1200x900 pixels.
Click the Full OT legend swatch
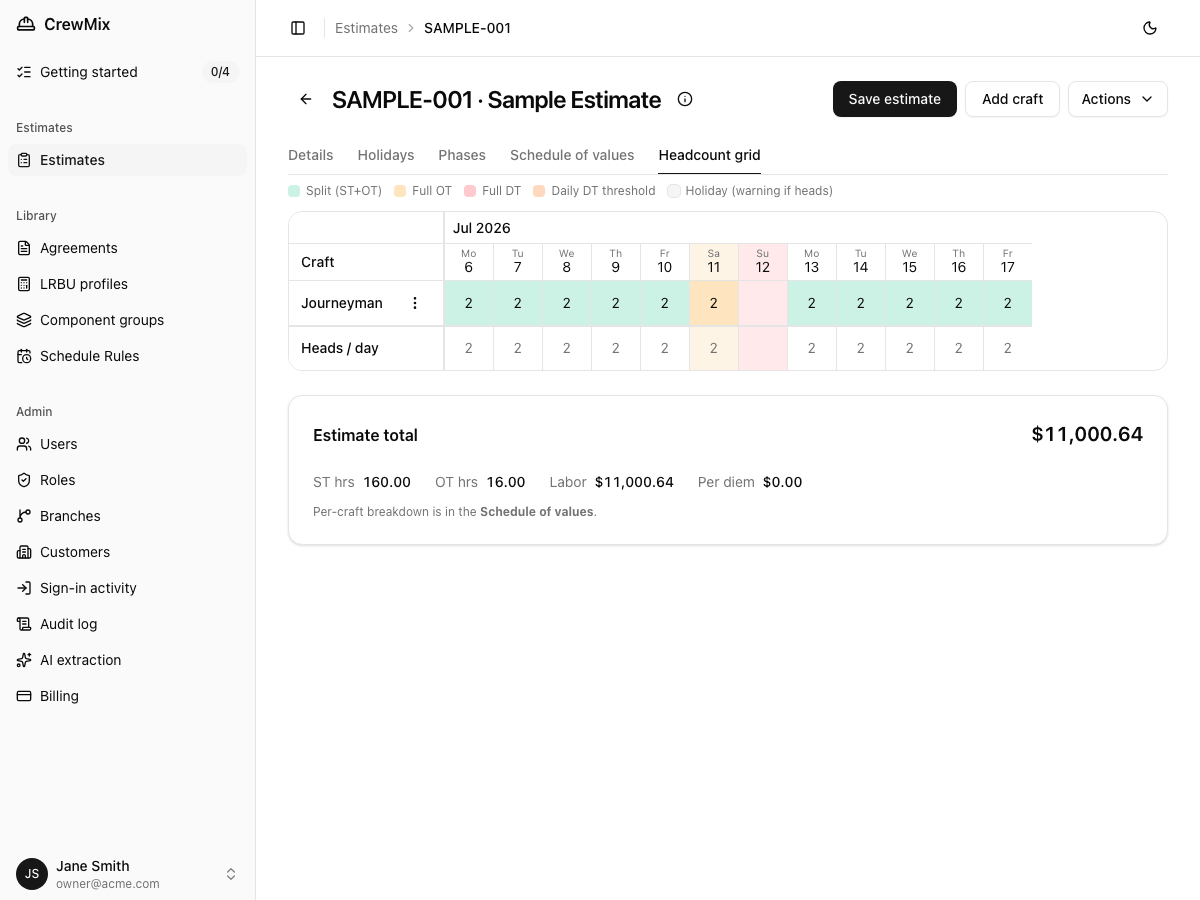(x=400, y=191)
